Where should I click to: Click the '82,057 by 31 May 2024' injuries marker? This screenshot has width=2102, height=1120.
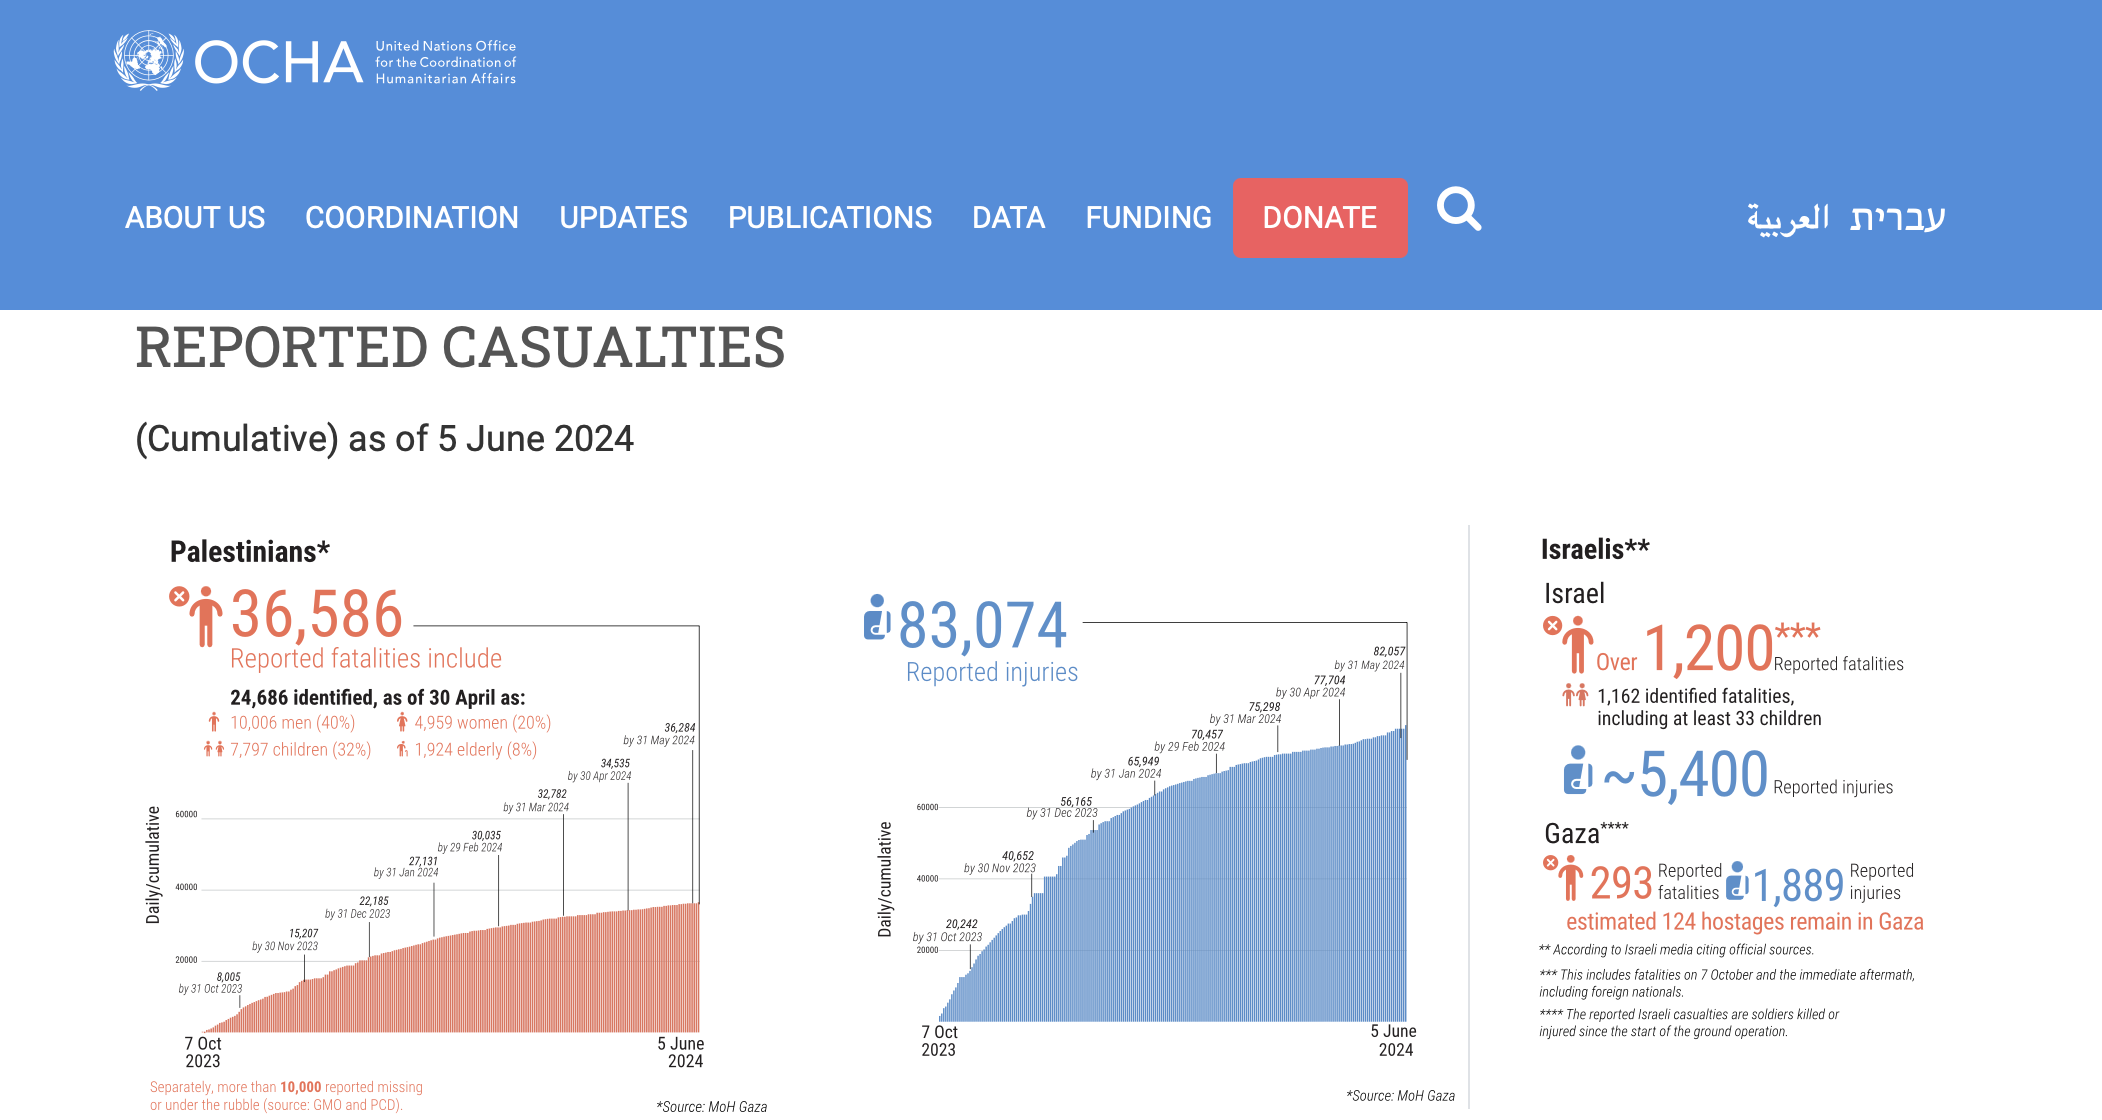1370,658
